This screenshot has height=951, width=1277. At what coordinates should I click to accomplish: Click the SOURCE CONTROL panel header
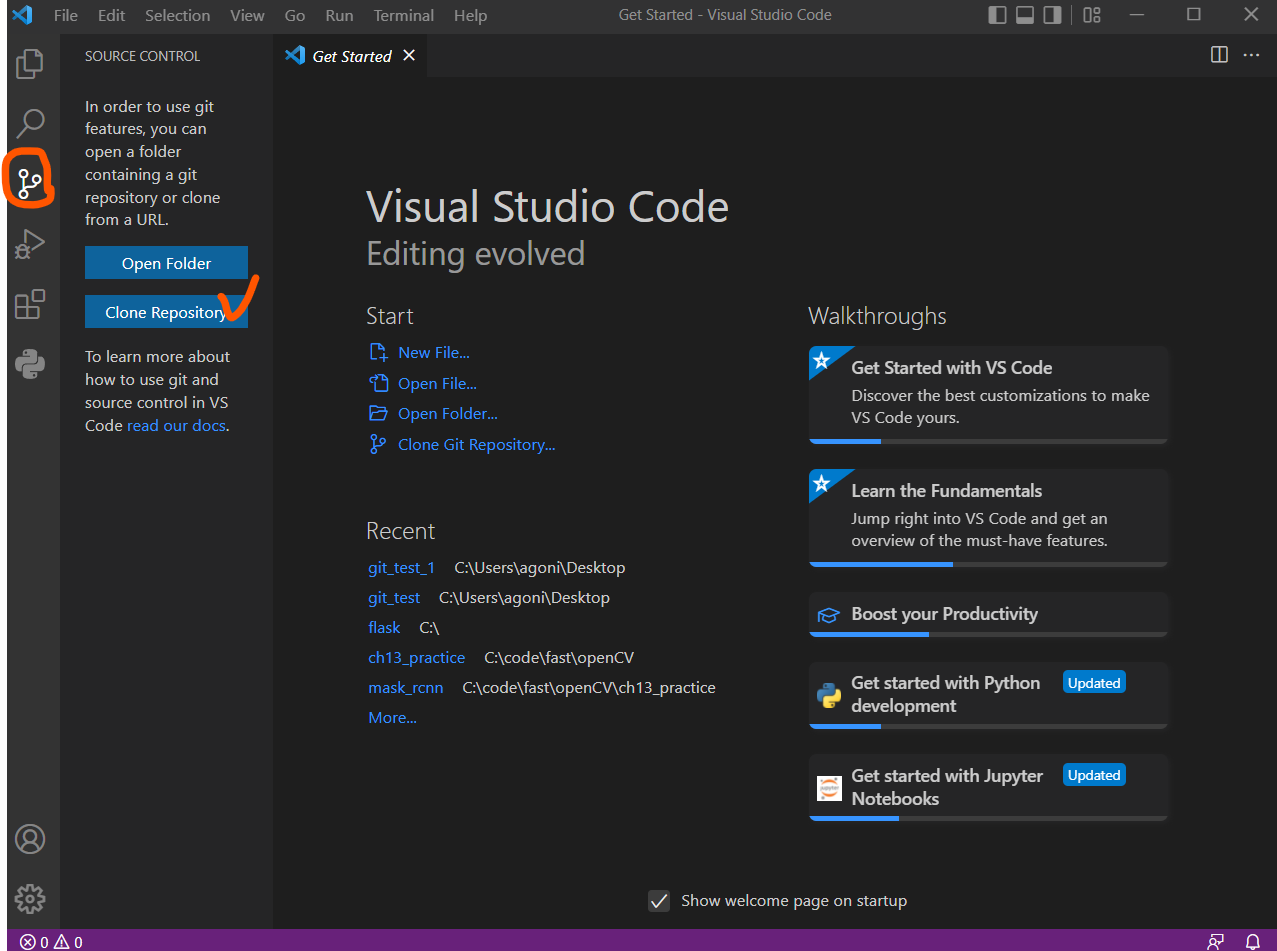[x=142, y=56]
